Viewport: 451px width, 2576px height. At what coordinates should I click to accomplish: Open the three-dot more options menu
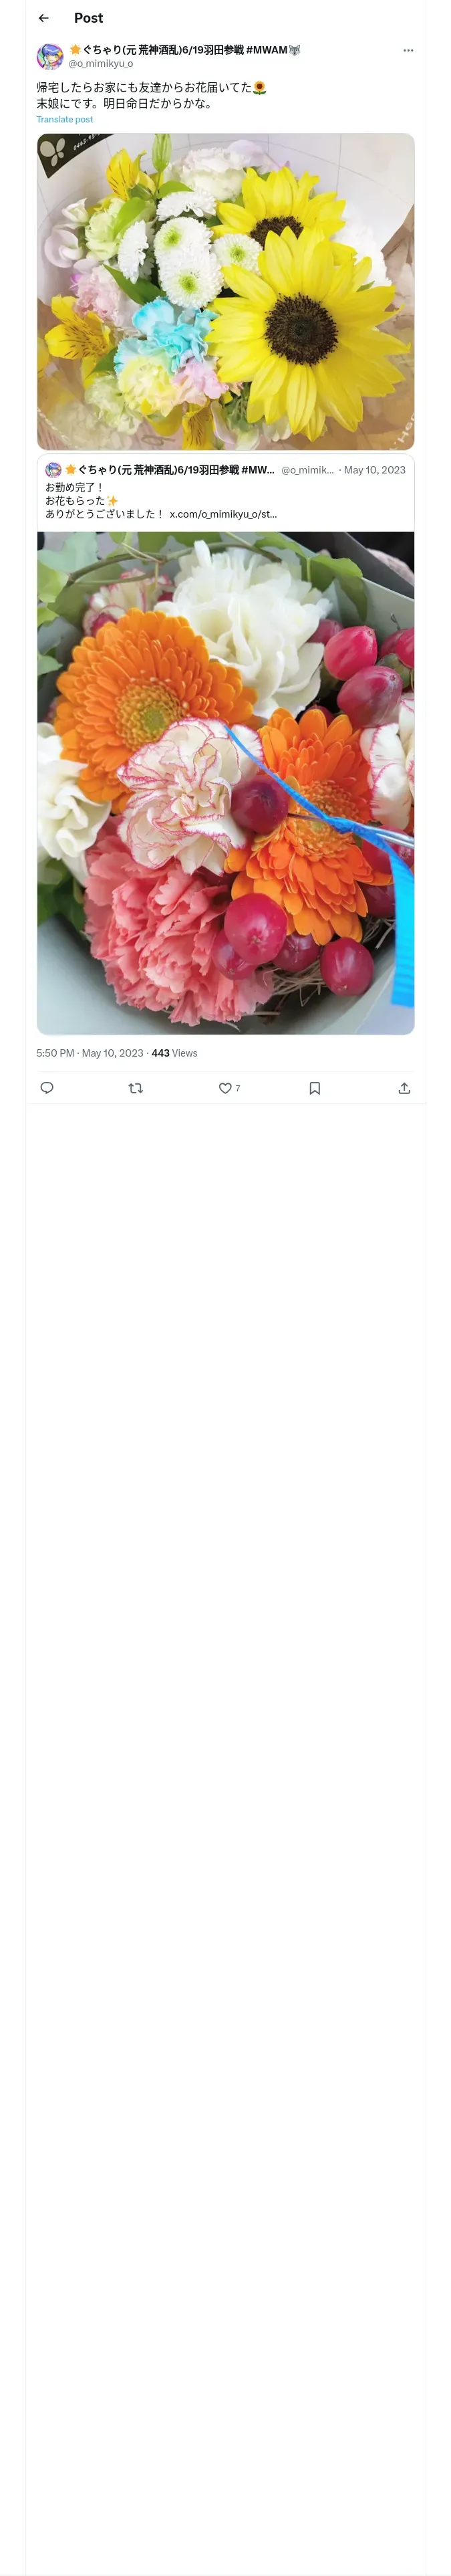coord(408,50)
